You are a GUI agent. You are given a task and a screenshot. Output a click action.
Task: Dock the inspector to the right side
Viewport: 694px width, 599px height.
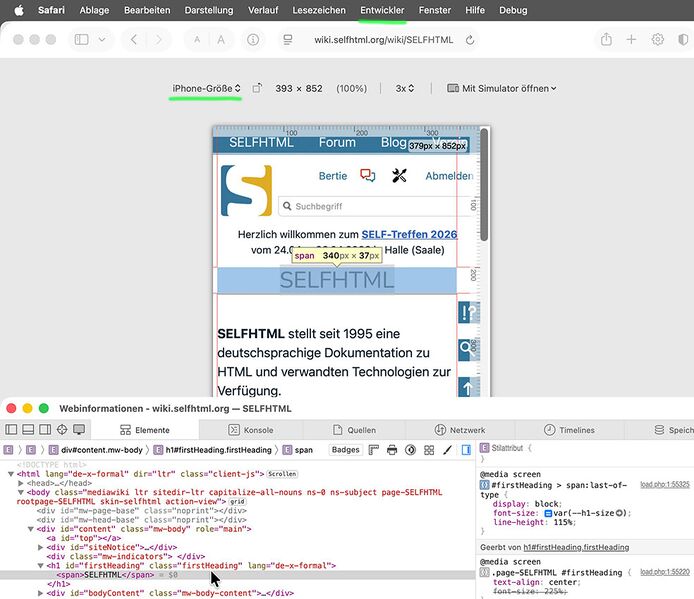point(45,429)
